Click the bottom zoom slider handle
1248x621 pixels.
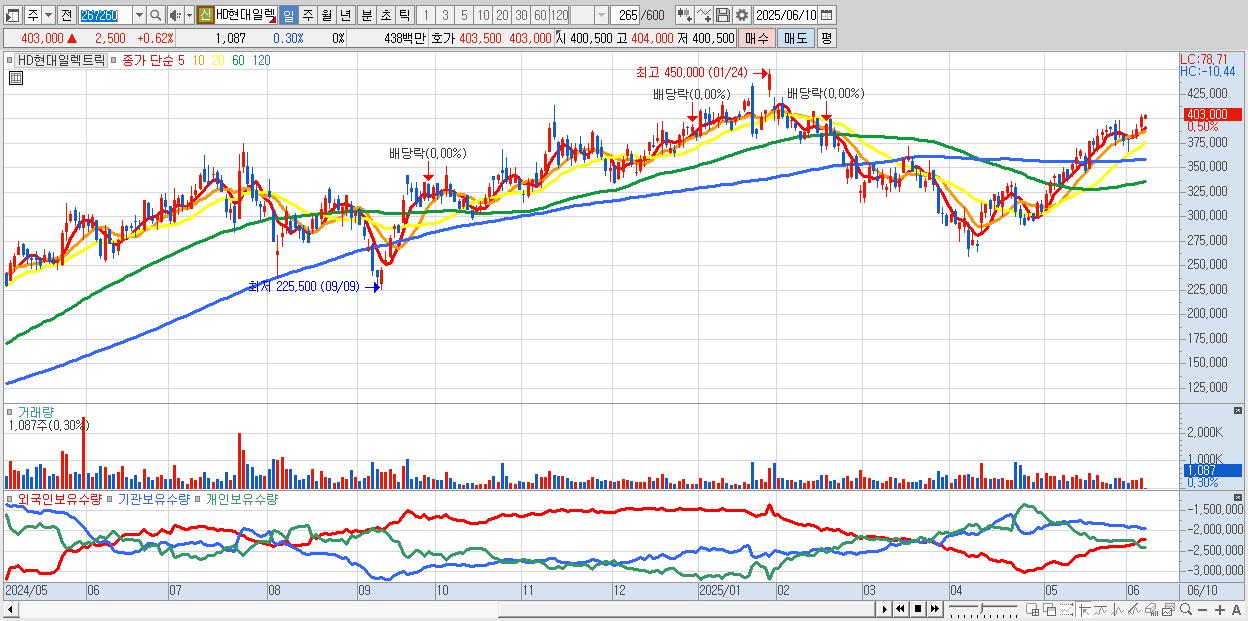982,609
